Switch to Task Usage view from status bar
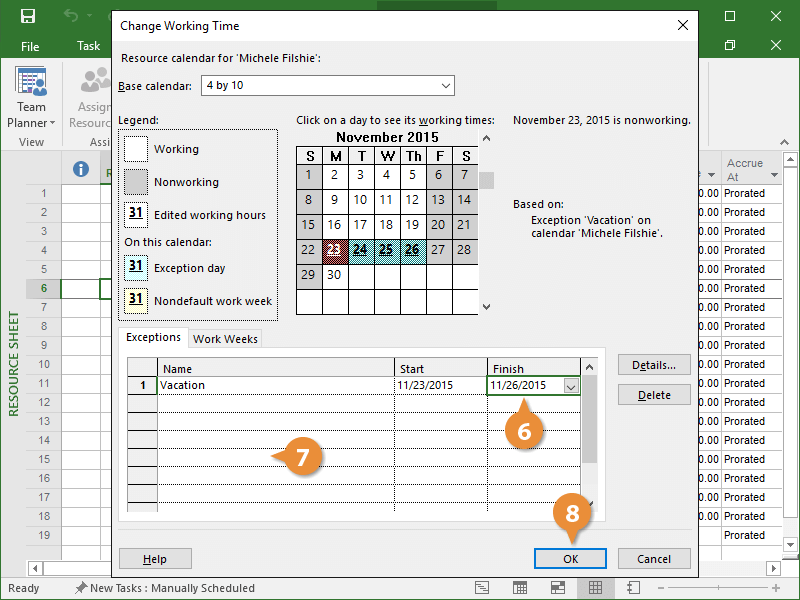Screen dimensions: 800x600 coord(519,588)
